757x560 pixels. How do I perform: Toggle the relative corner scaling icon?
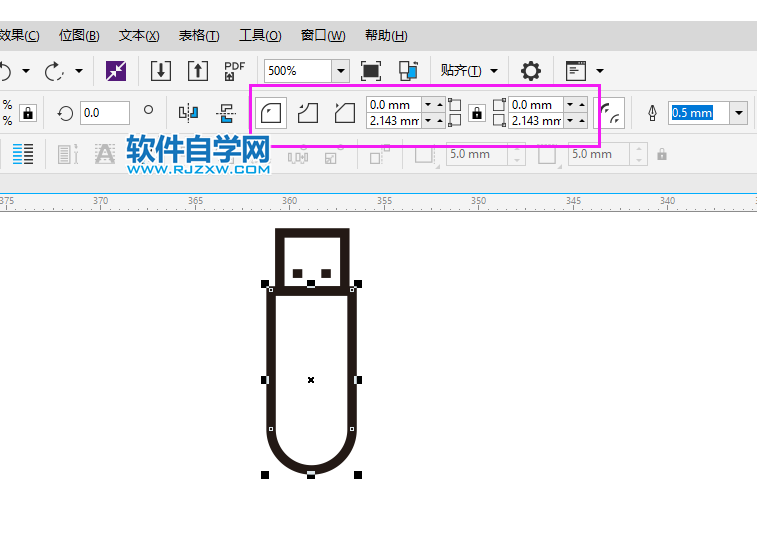tap(611, 113)
